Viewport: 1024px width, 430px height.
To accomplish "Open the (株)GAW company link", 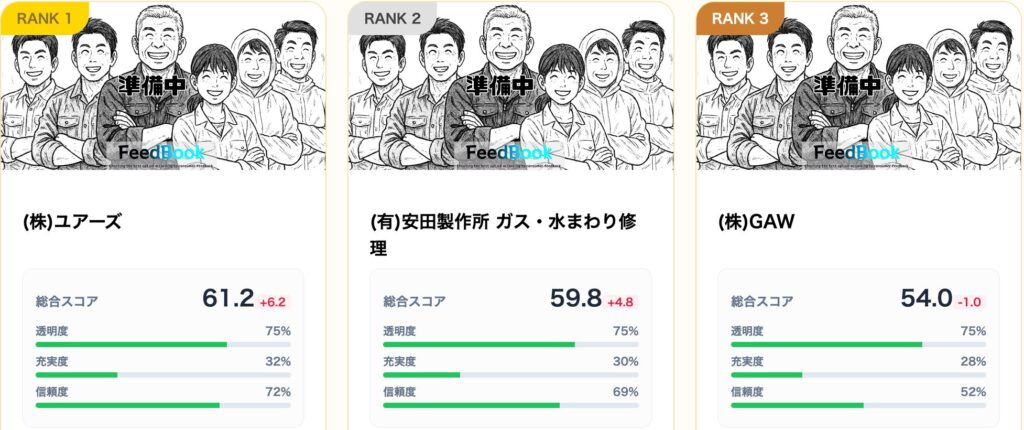I will (756, 221).
